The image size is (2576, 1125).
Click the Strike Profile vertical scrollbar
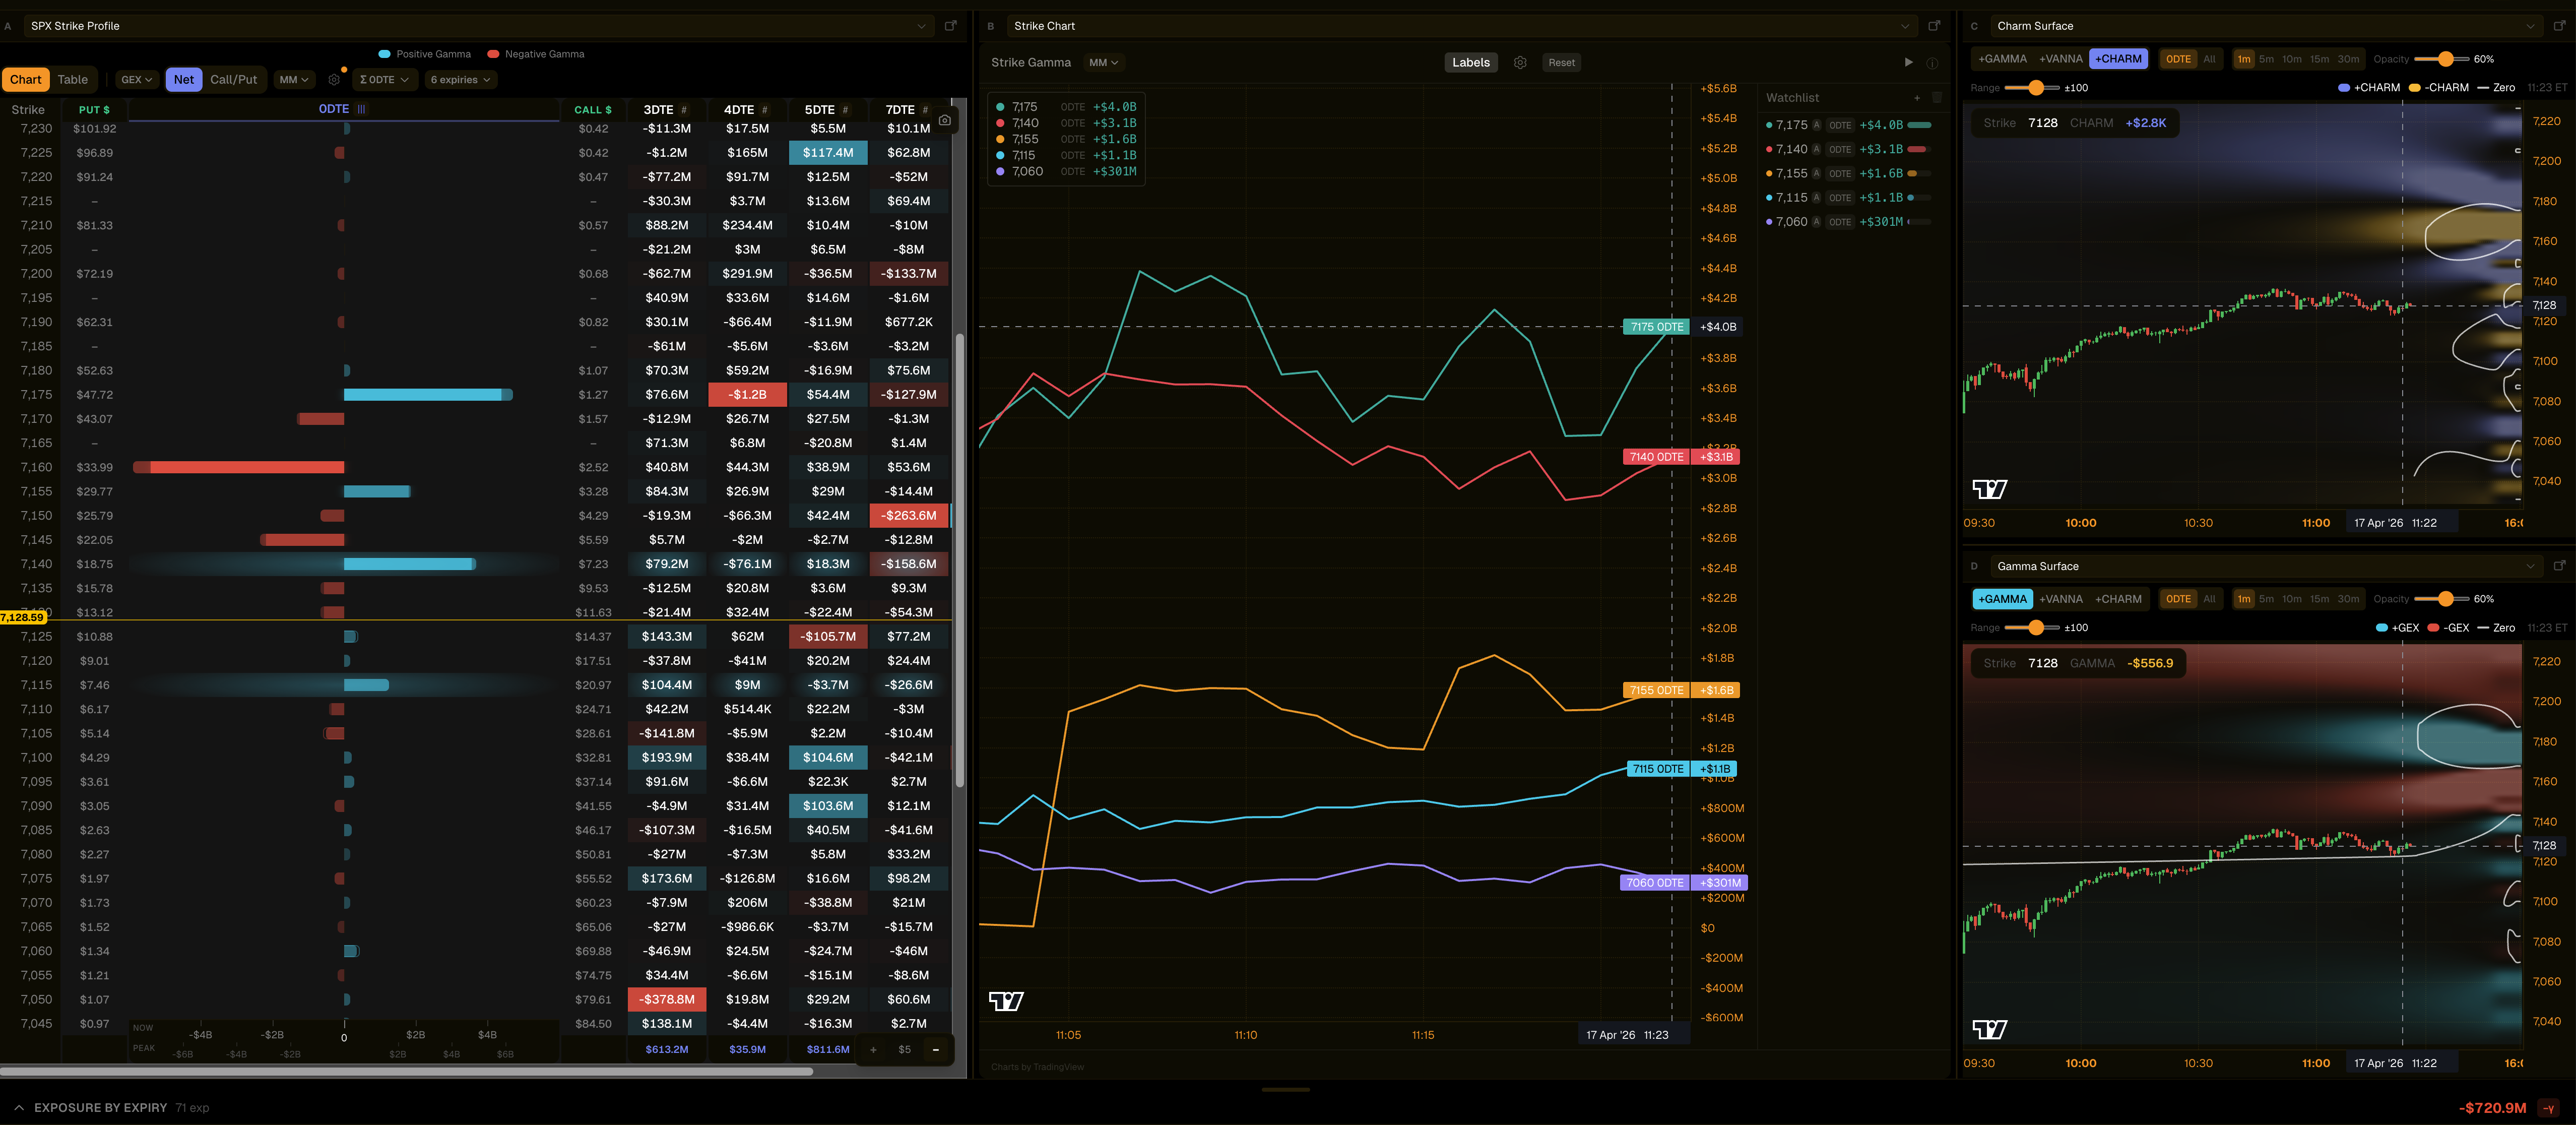[959, 560]
